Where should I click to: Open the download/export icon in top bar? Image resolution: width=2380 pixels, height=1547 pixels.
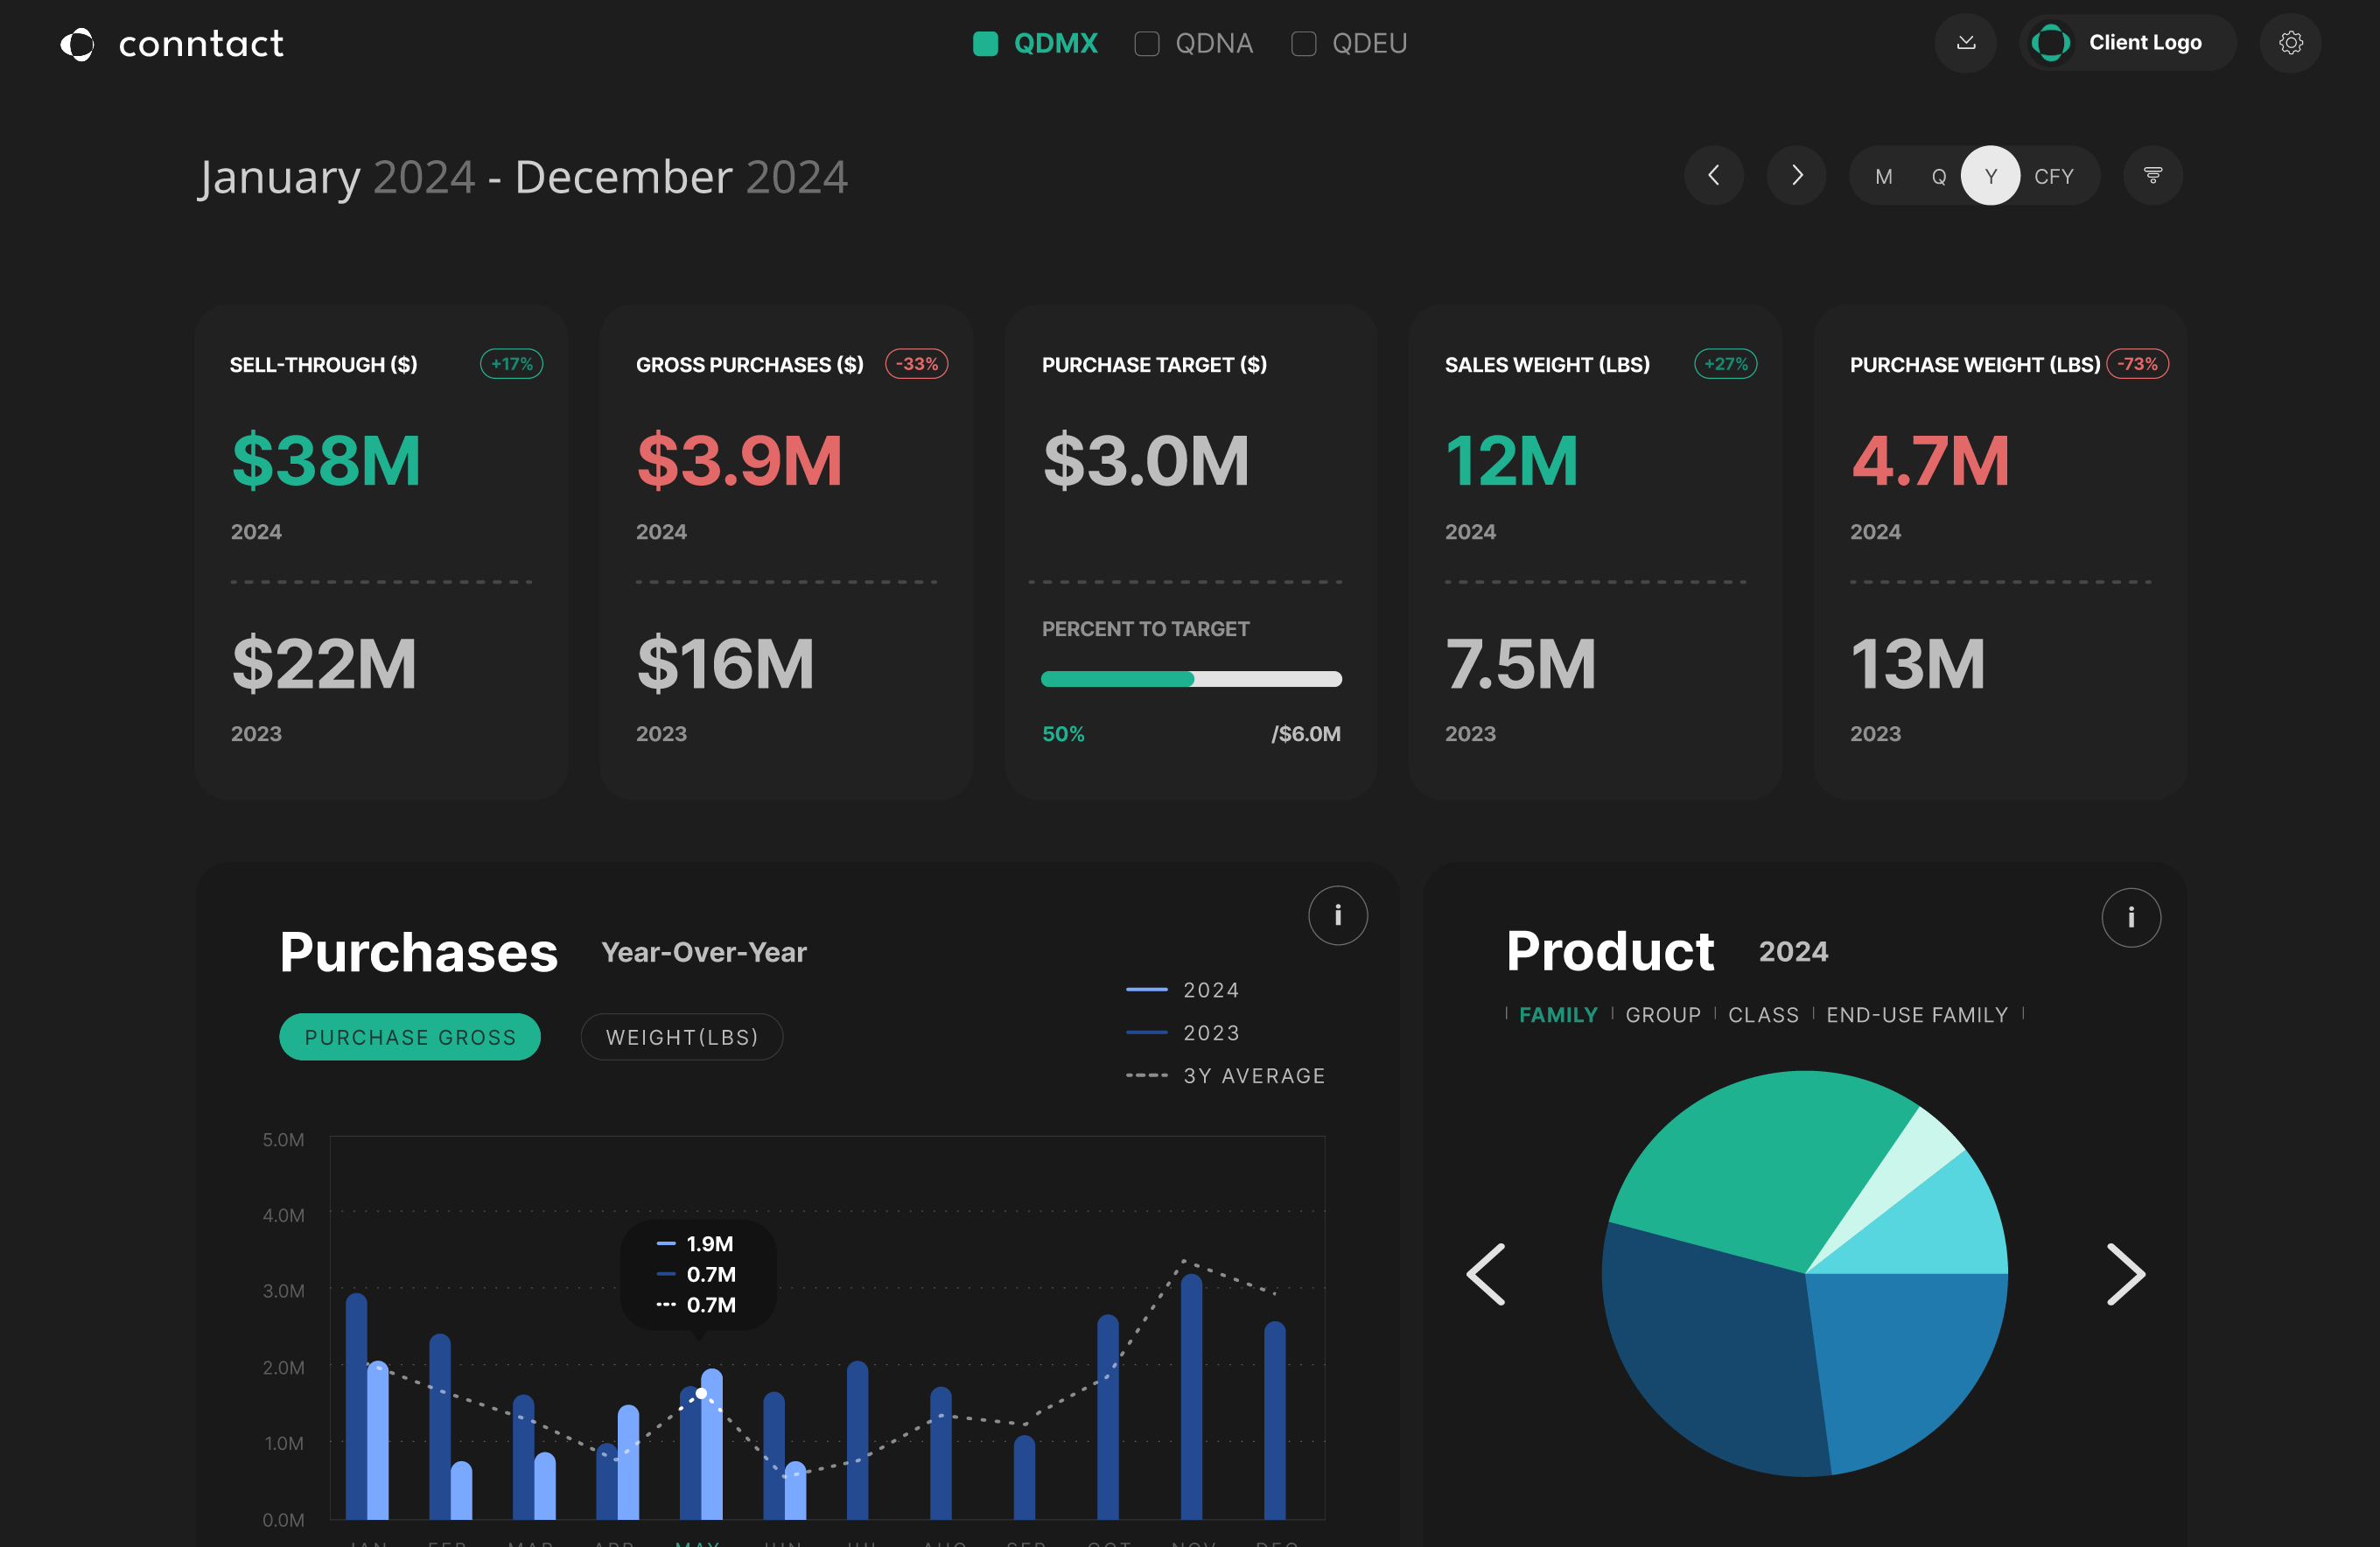click(1966, 43)
